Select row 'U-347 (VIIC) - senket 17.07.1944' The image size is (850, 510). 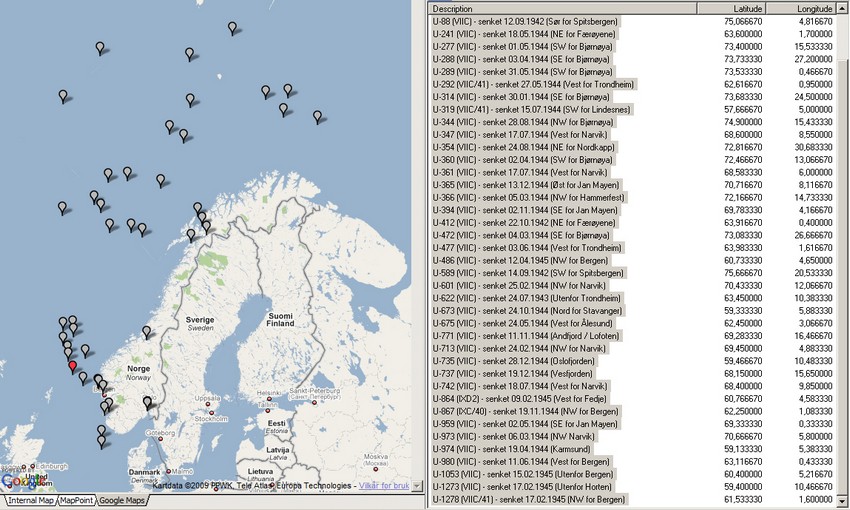click(x=633, y=134)
